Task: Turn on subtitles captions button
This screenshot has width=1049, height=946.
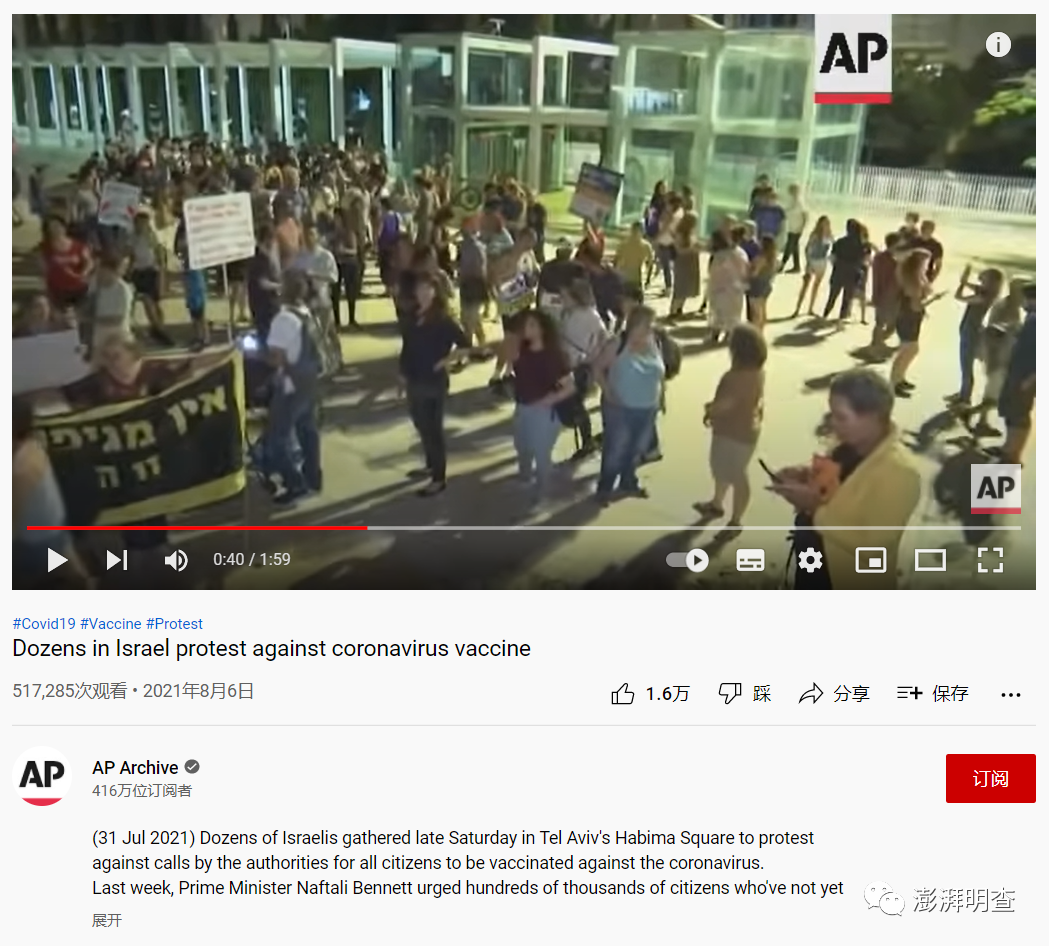Action: click(750, 560)
